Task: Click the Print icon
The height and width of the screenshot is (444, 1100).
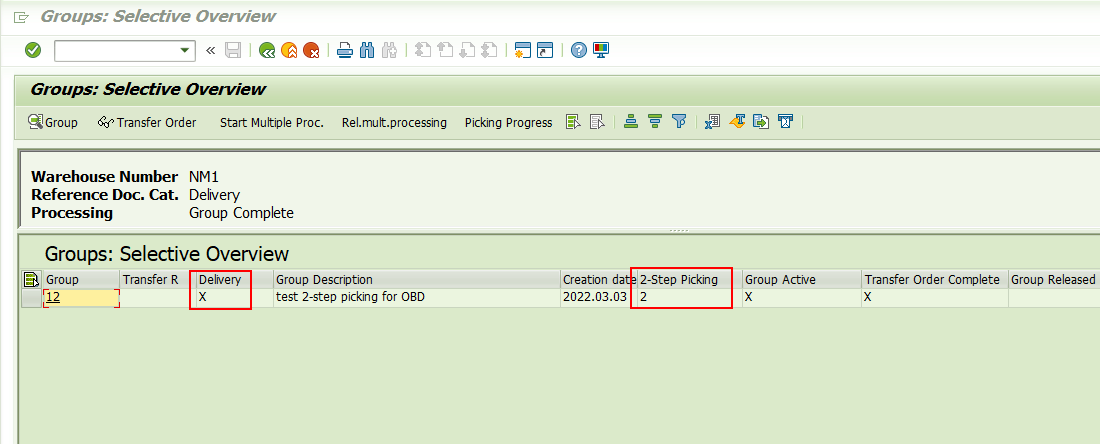Action: coord(344,51)
